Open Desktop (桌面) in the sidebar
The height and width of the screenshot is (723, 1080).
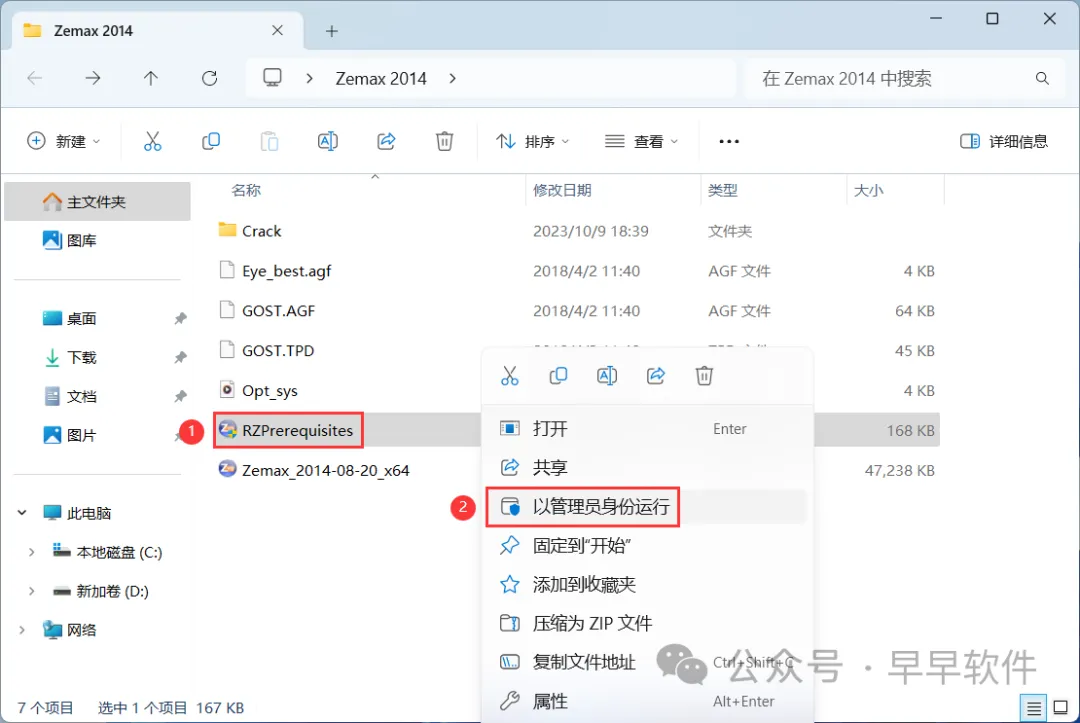point(97,318)
